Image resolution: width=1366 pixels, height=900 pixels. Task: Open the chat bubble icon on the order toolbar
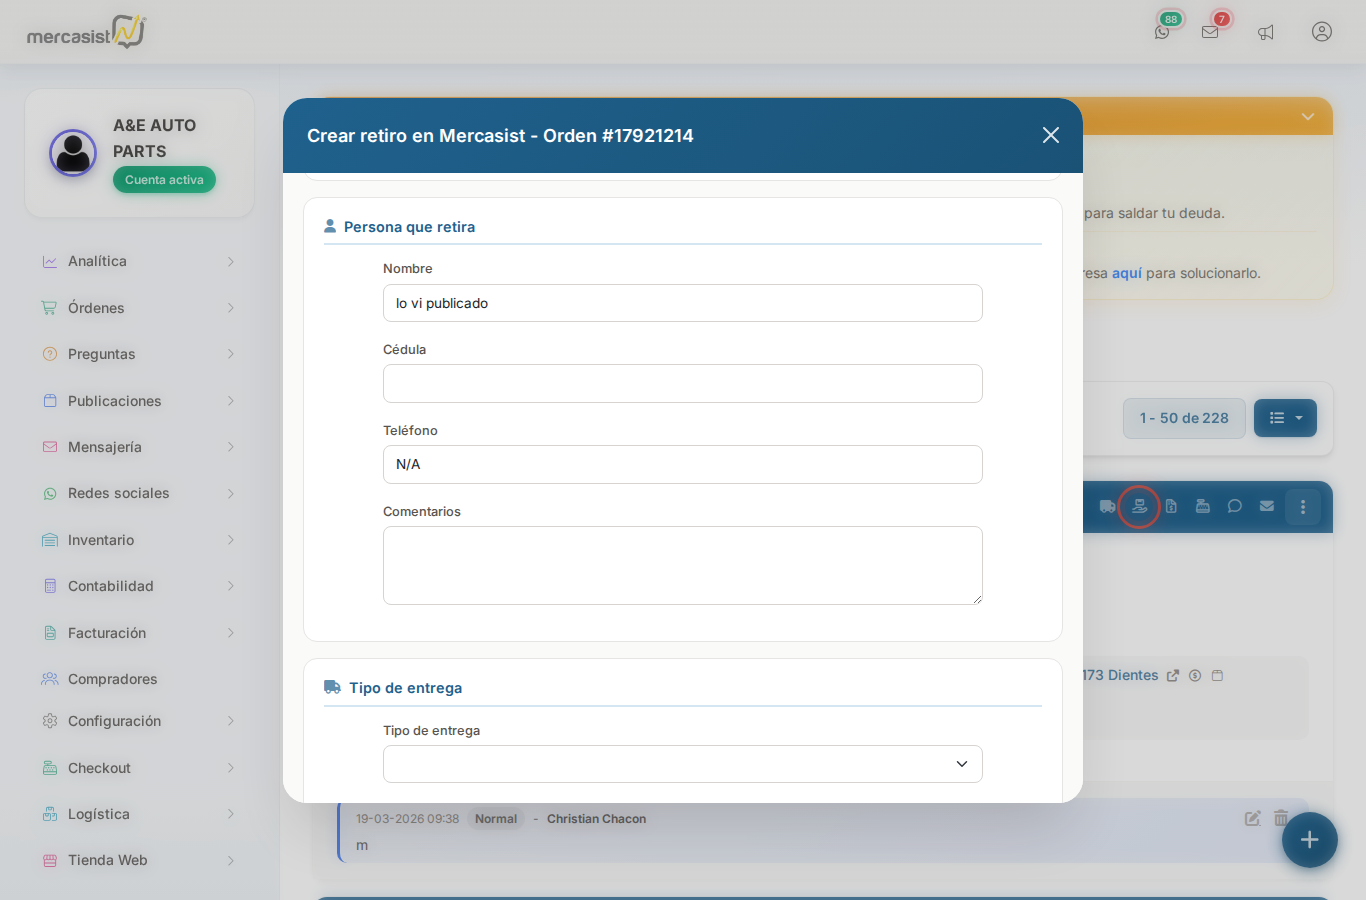pyautogui.click(x=1235, y=506)
